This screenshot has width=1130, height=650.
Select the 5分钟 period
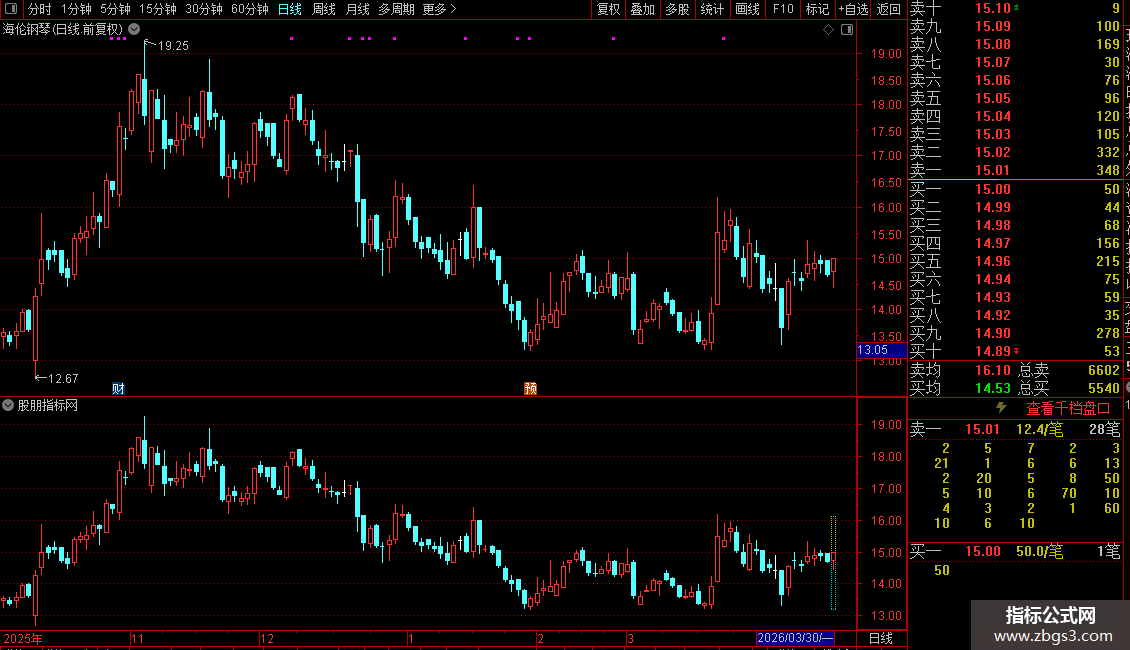(115, 9)
